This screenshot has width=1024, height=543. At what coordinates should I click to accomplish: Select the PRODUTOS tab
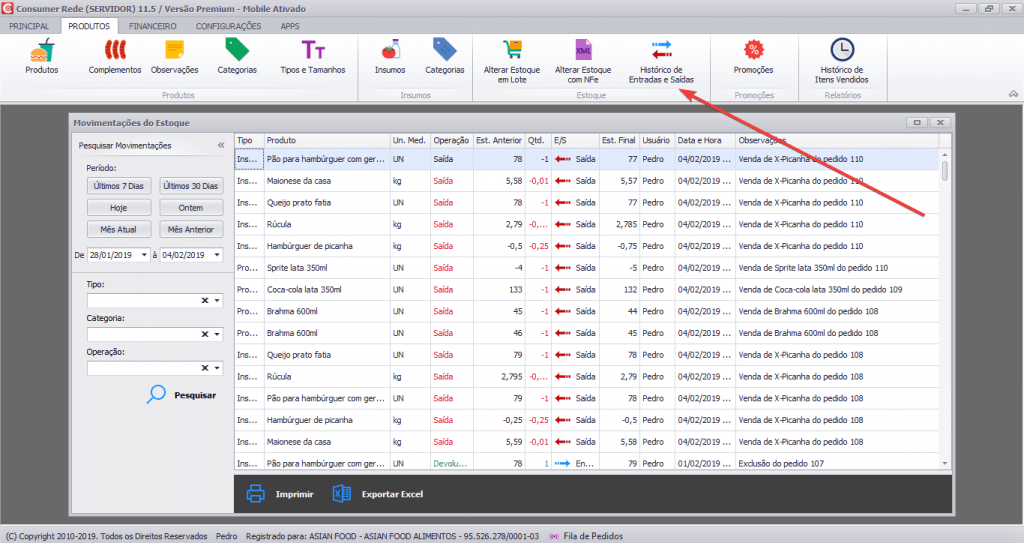[x=89, y=26]
